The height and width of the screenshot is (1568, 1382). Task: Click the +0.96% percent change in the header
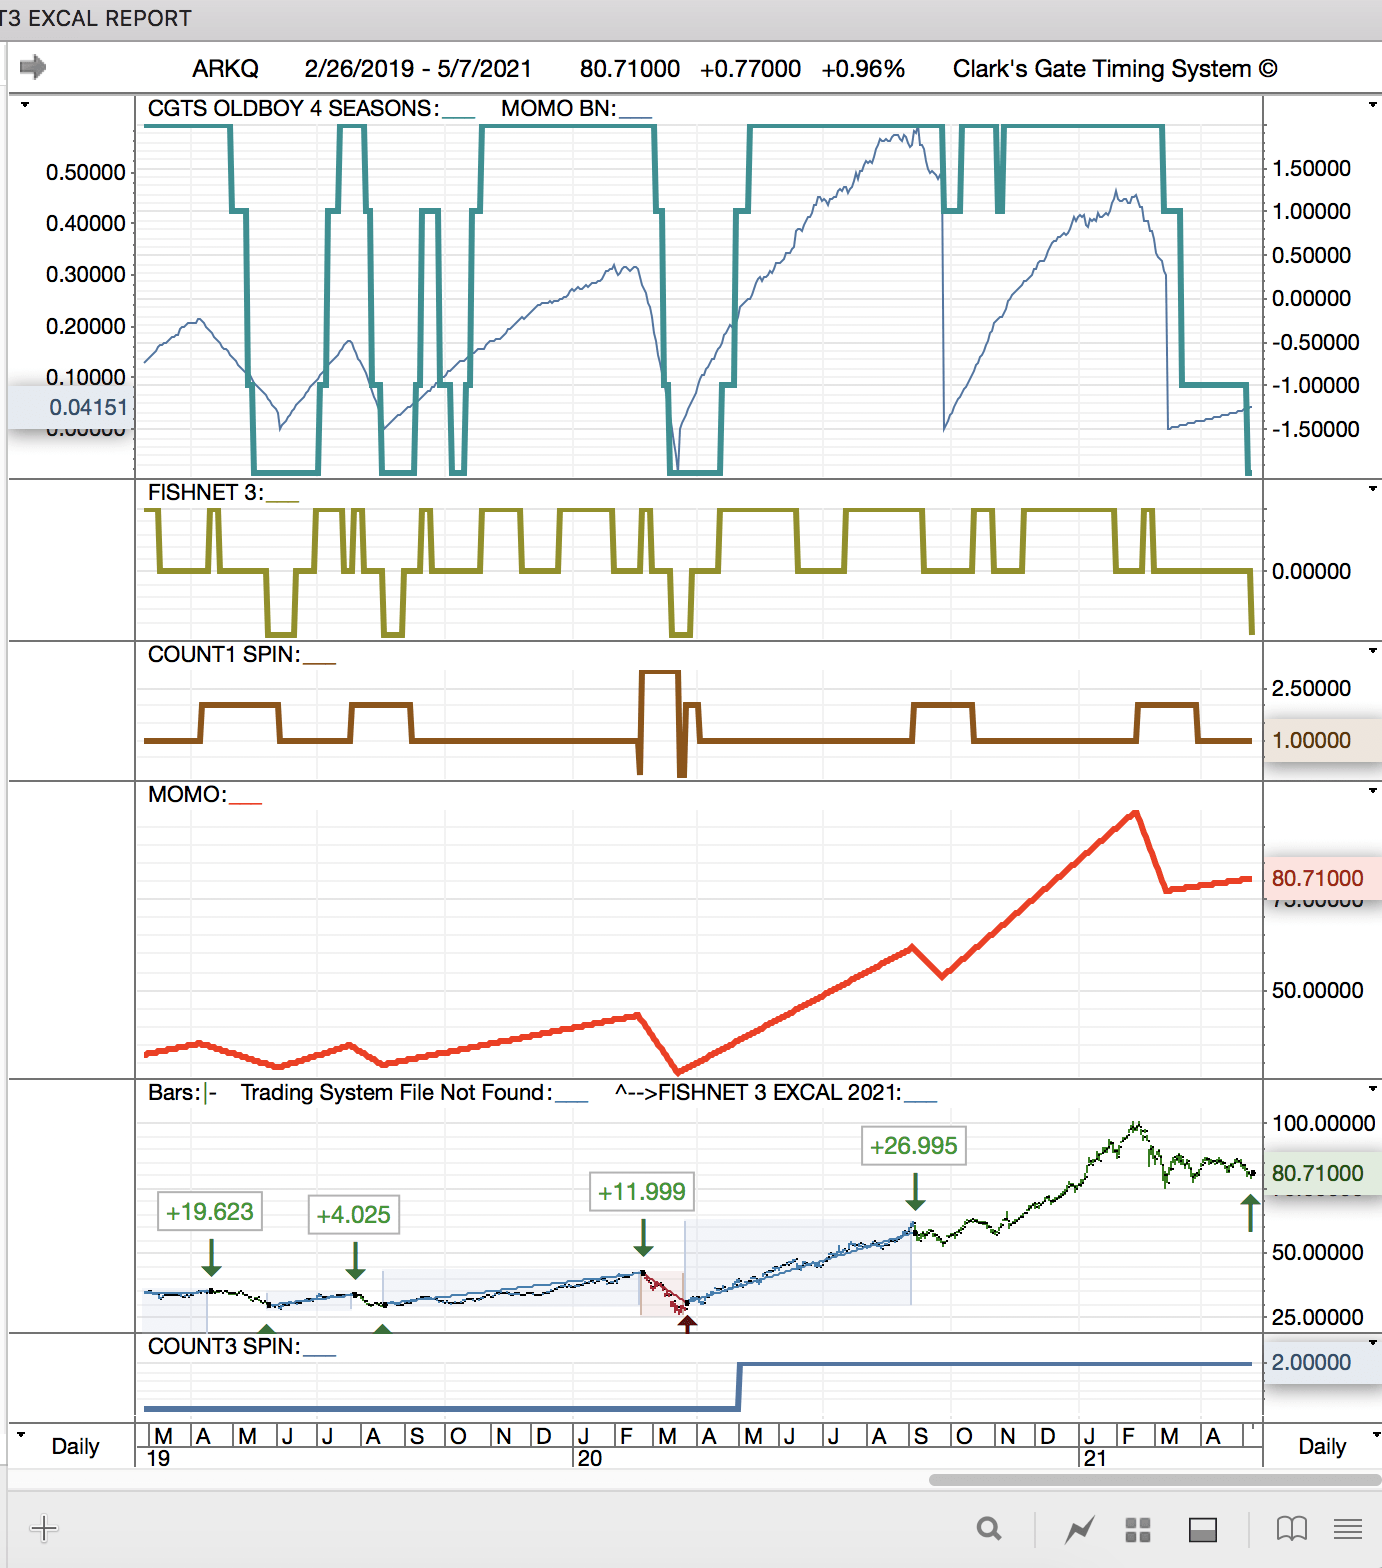(x=863, y=68)
